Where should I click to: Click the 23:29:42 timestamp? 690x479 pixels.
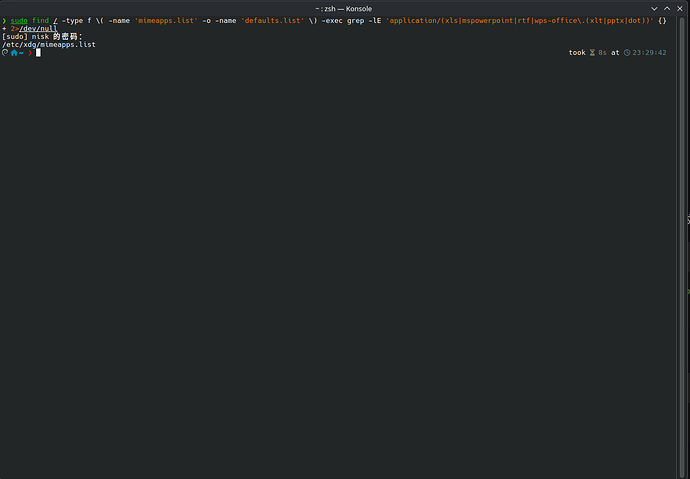click(650, 53)
